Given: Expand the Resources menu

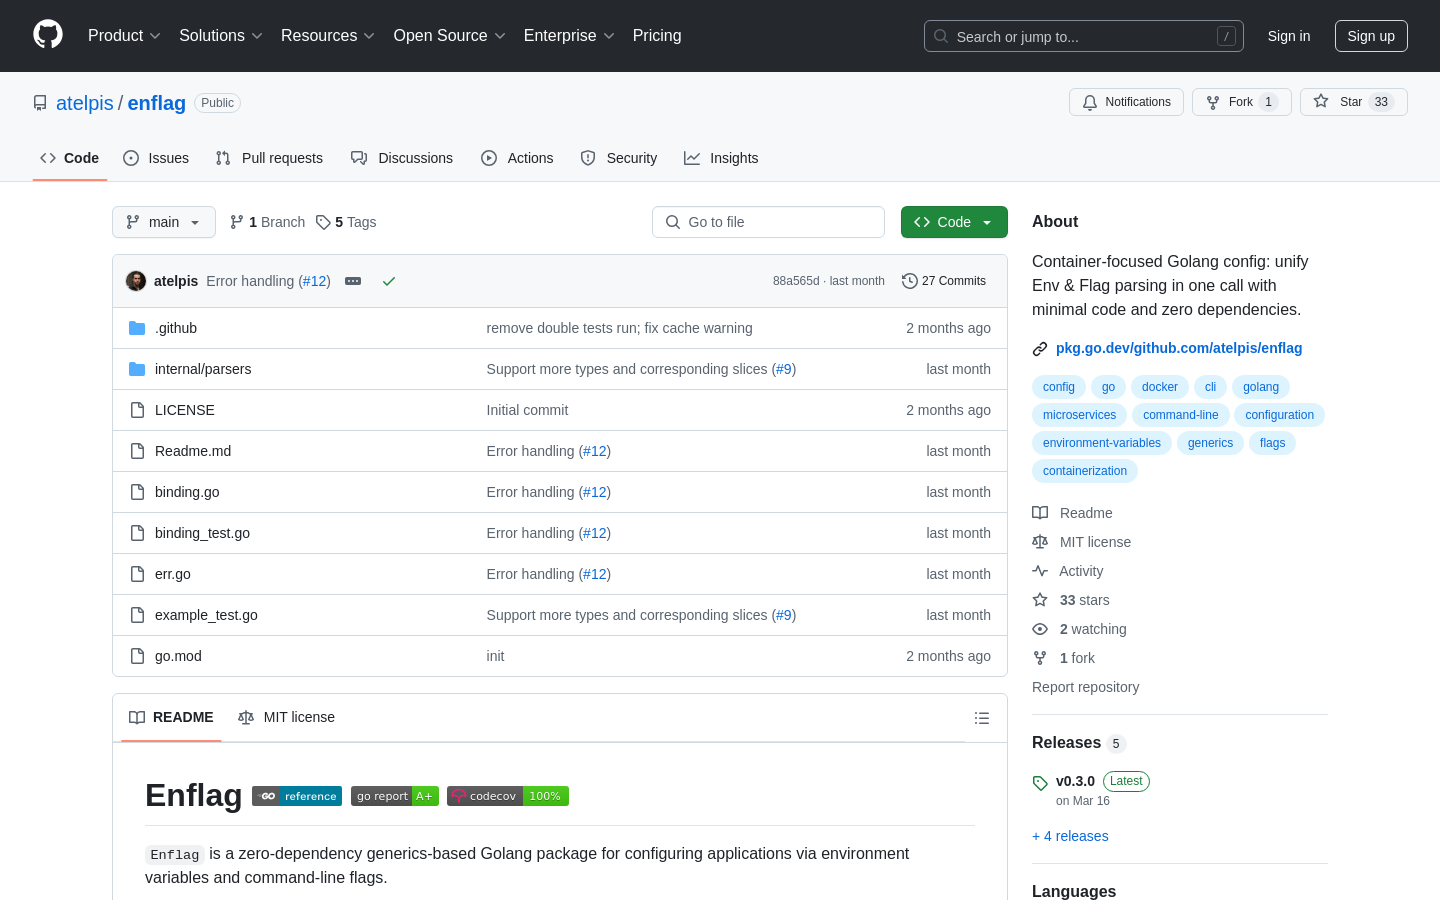Looking at the screenshot, I should (328, 36).
